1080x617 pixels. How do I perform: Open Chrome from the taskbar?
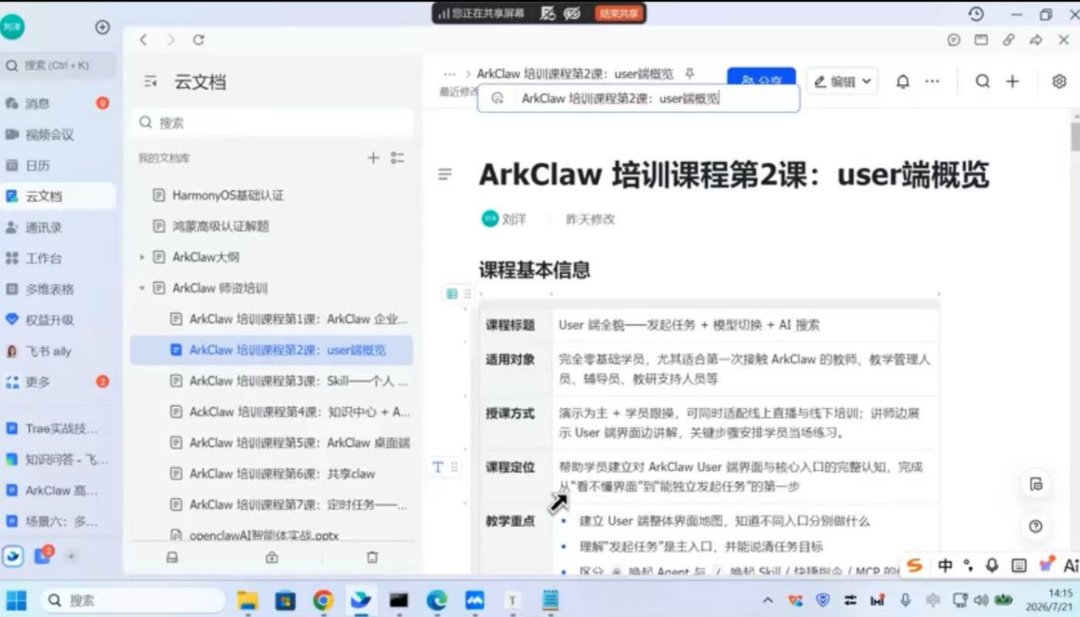pos(322,600)
